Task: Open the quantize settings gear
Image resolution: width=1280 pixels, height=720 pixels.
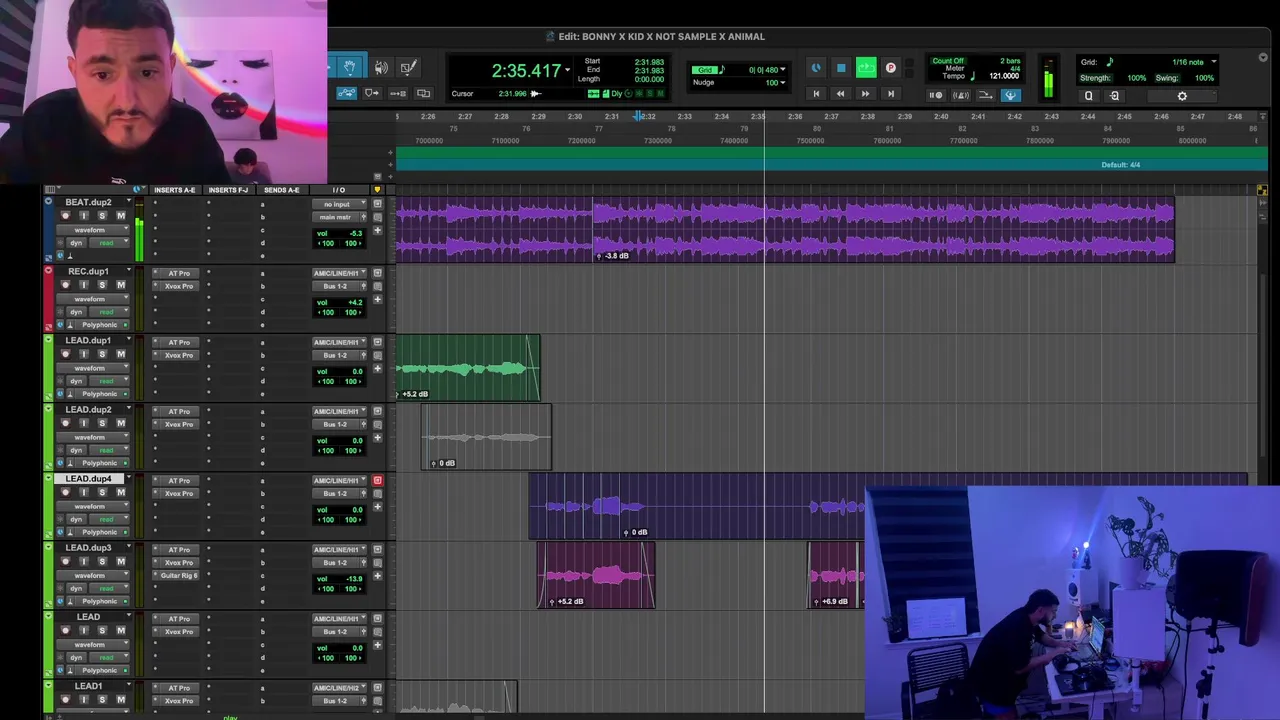Action: (x=1182, y=96)
